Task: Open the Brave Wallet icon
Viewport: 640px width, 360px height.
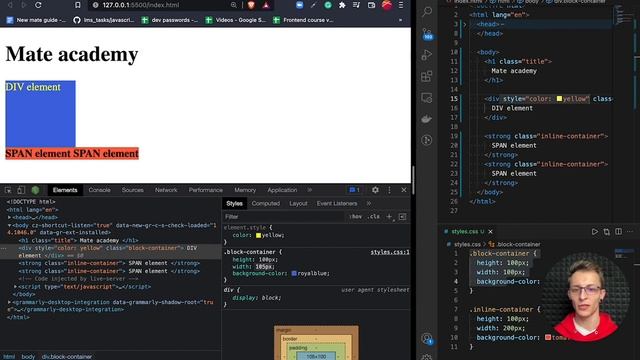Action: click(371, 5)
